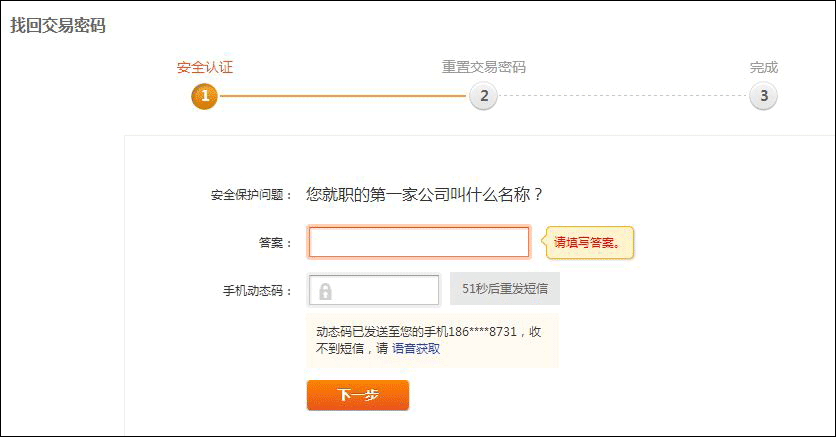Select the 重置交易密码 step label

(x=484, y=67)
